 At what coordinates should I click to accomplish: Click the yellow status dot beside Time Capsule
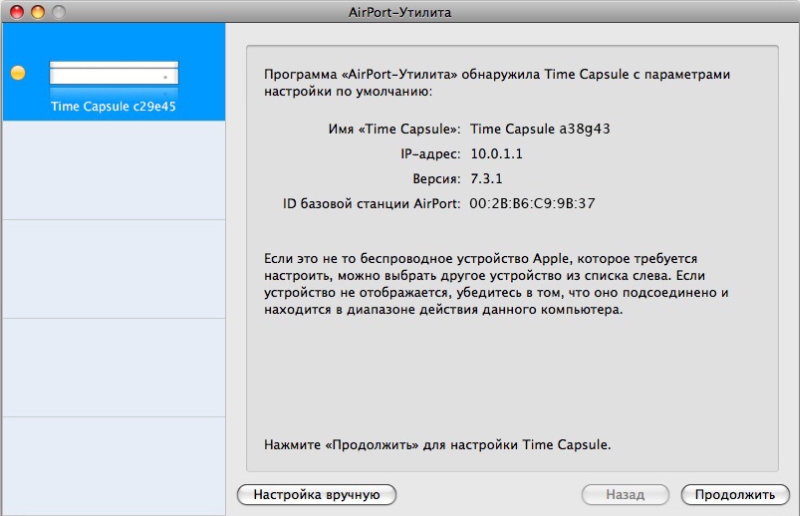click(18, 73)
